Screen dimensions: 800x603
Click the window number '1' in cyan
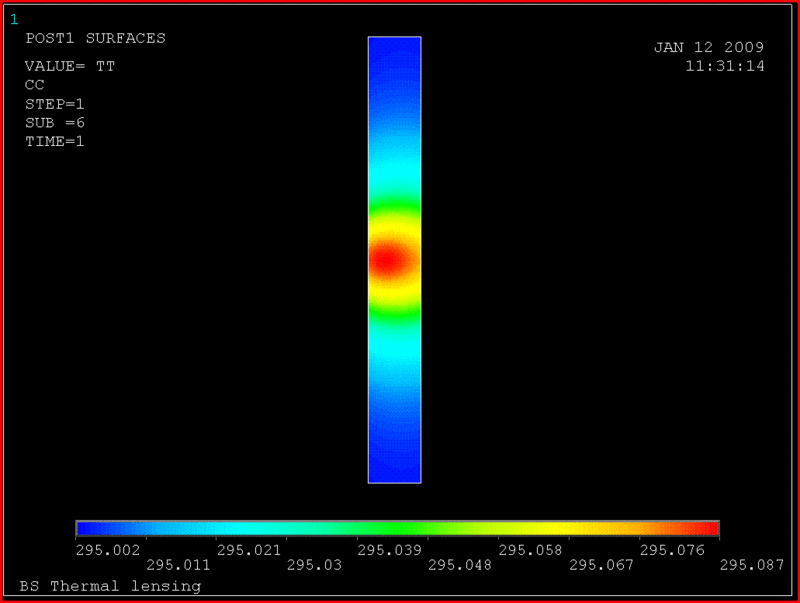pos(14,19)
